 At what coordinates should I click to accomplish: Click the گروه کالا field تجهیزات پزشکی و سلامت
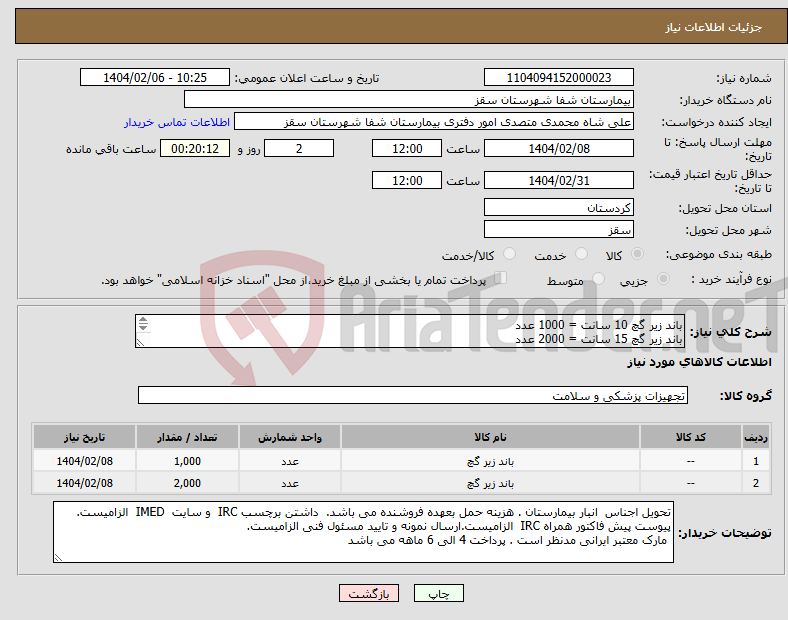[413, 395]
